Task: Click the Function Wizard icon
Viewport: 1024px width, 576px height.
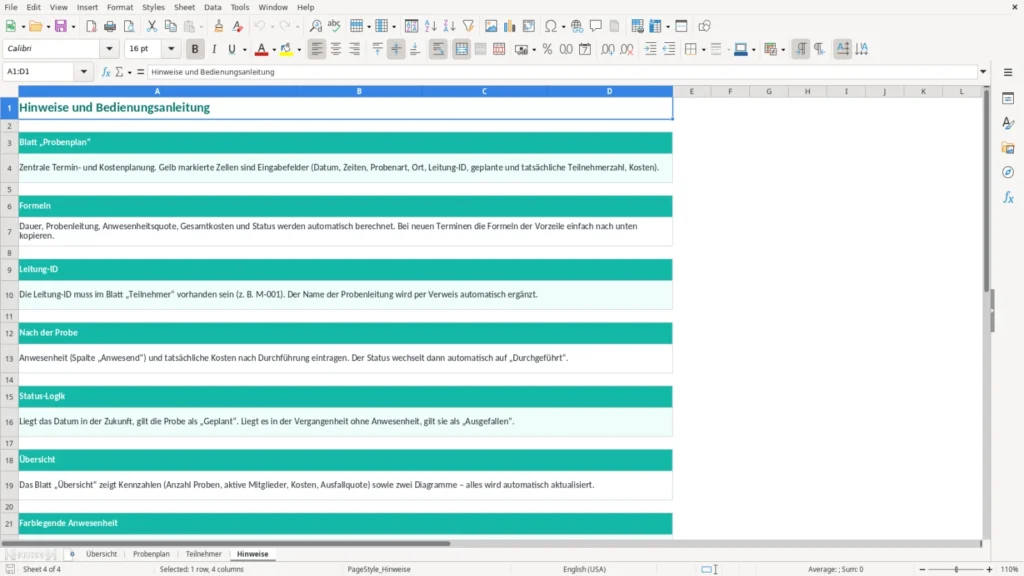Action: pyautogui.click(x=106, y=72)
